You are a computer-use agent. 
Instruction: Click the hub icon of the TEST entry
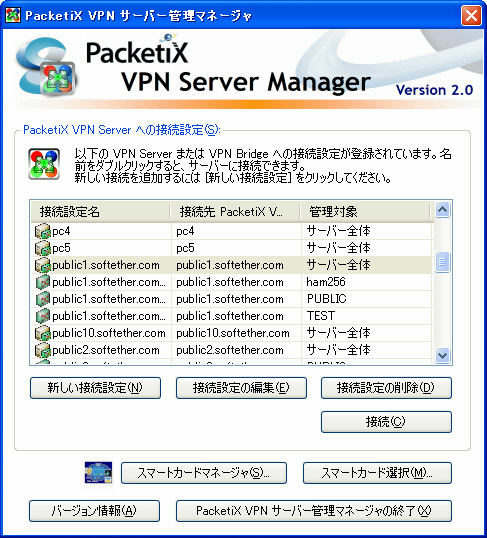click(x=43, y=316)
